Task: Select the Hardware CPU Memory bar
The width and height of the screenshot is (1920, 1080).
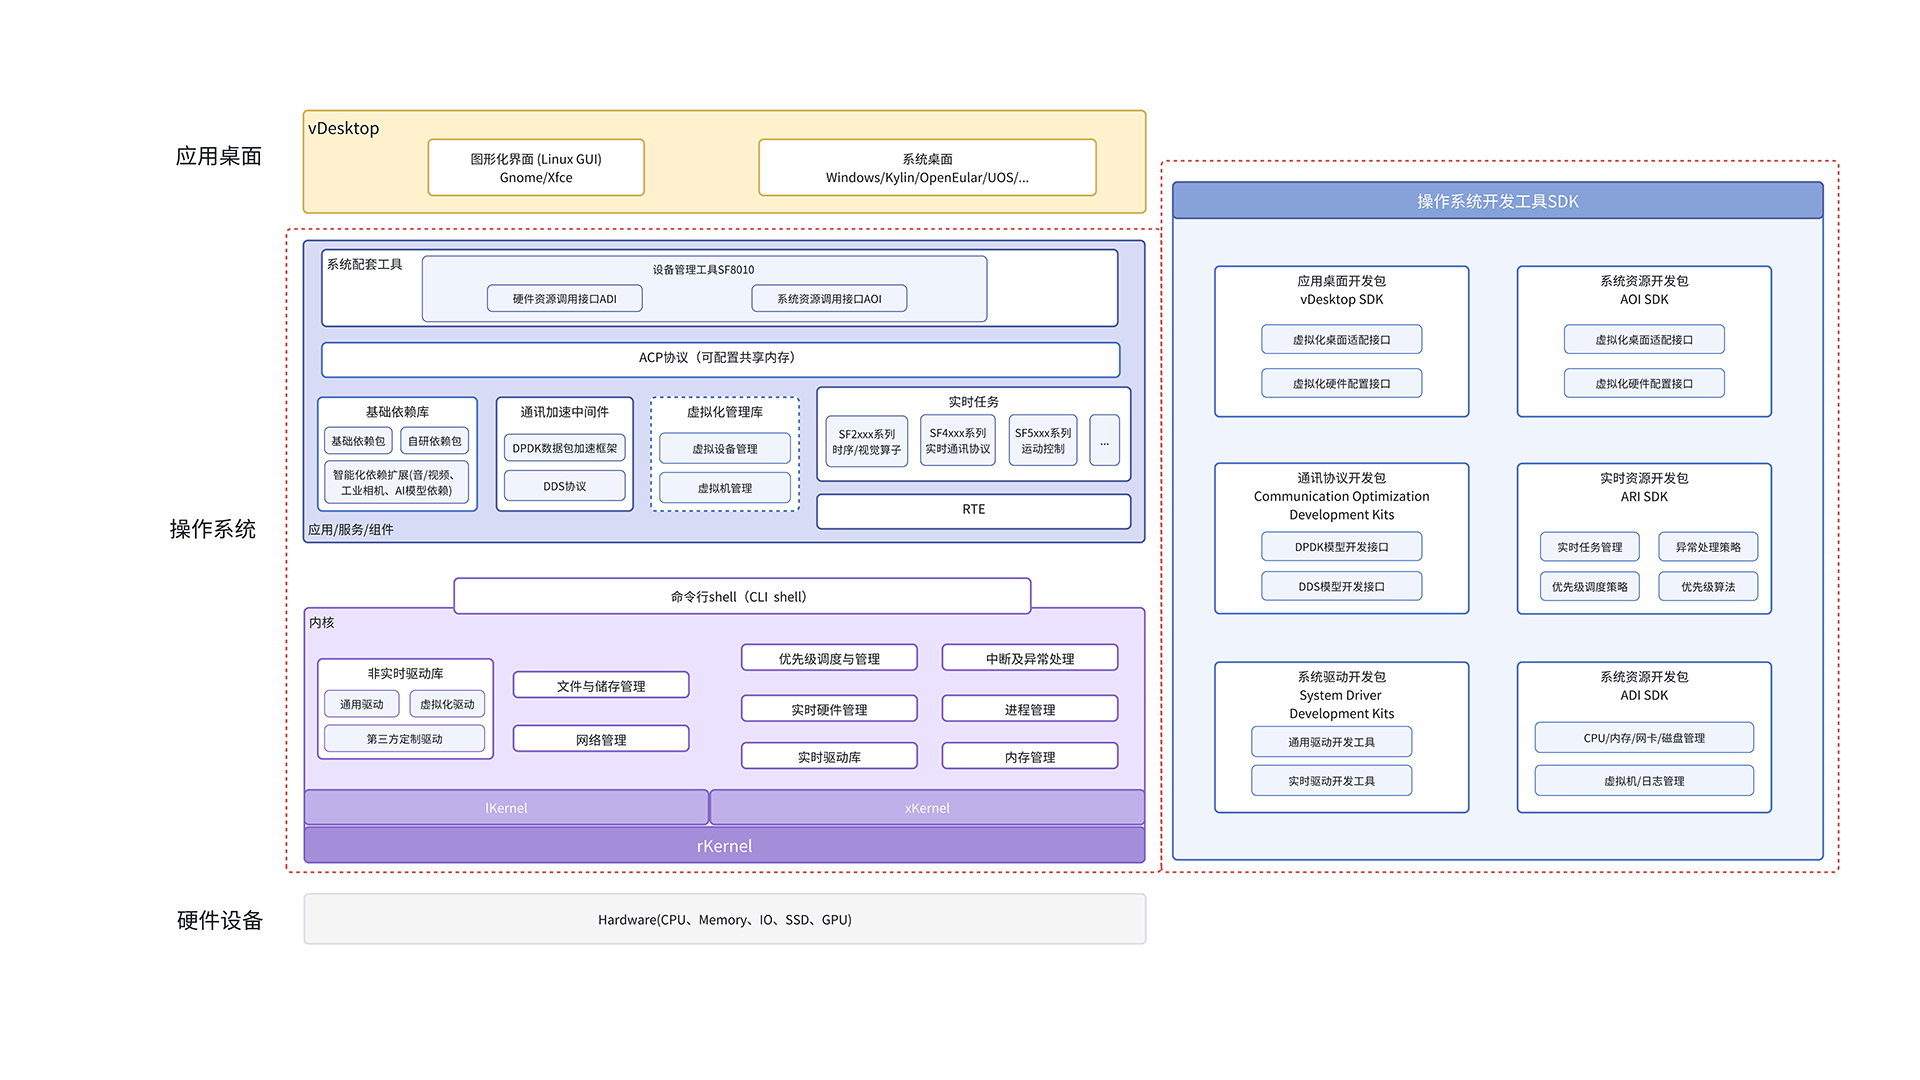Action: [724, 920]
